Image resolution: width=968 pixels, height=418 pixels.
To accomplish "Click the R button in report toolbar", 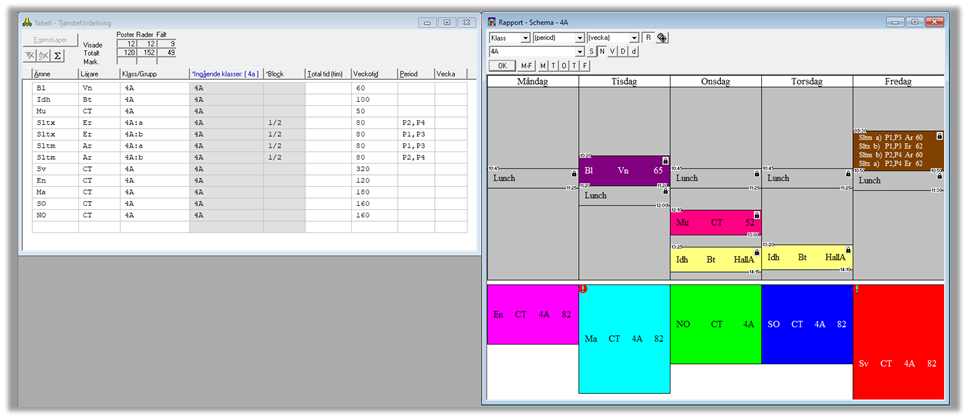I will point(647,38).
